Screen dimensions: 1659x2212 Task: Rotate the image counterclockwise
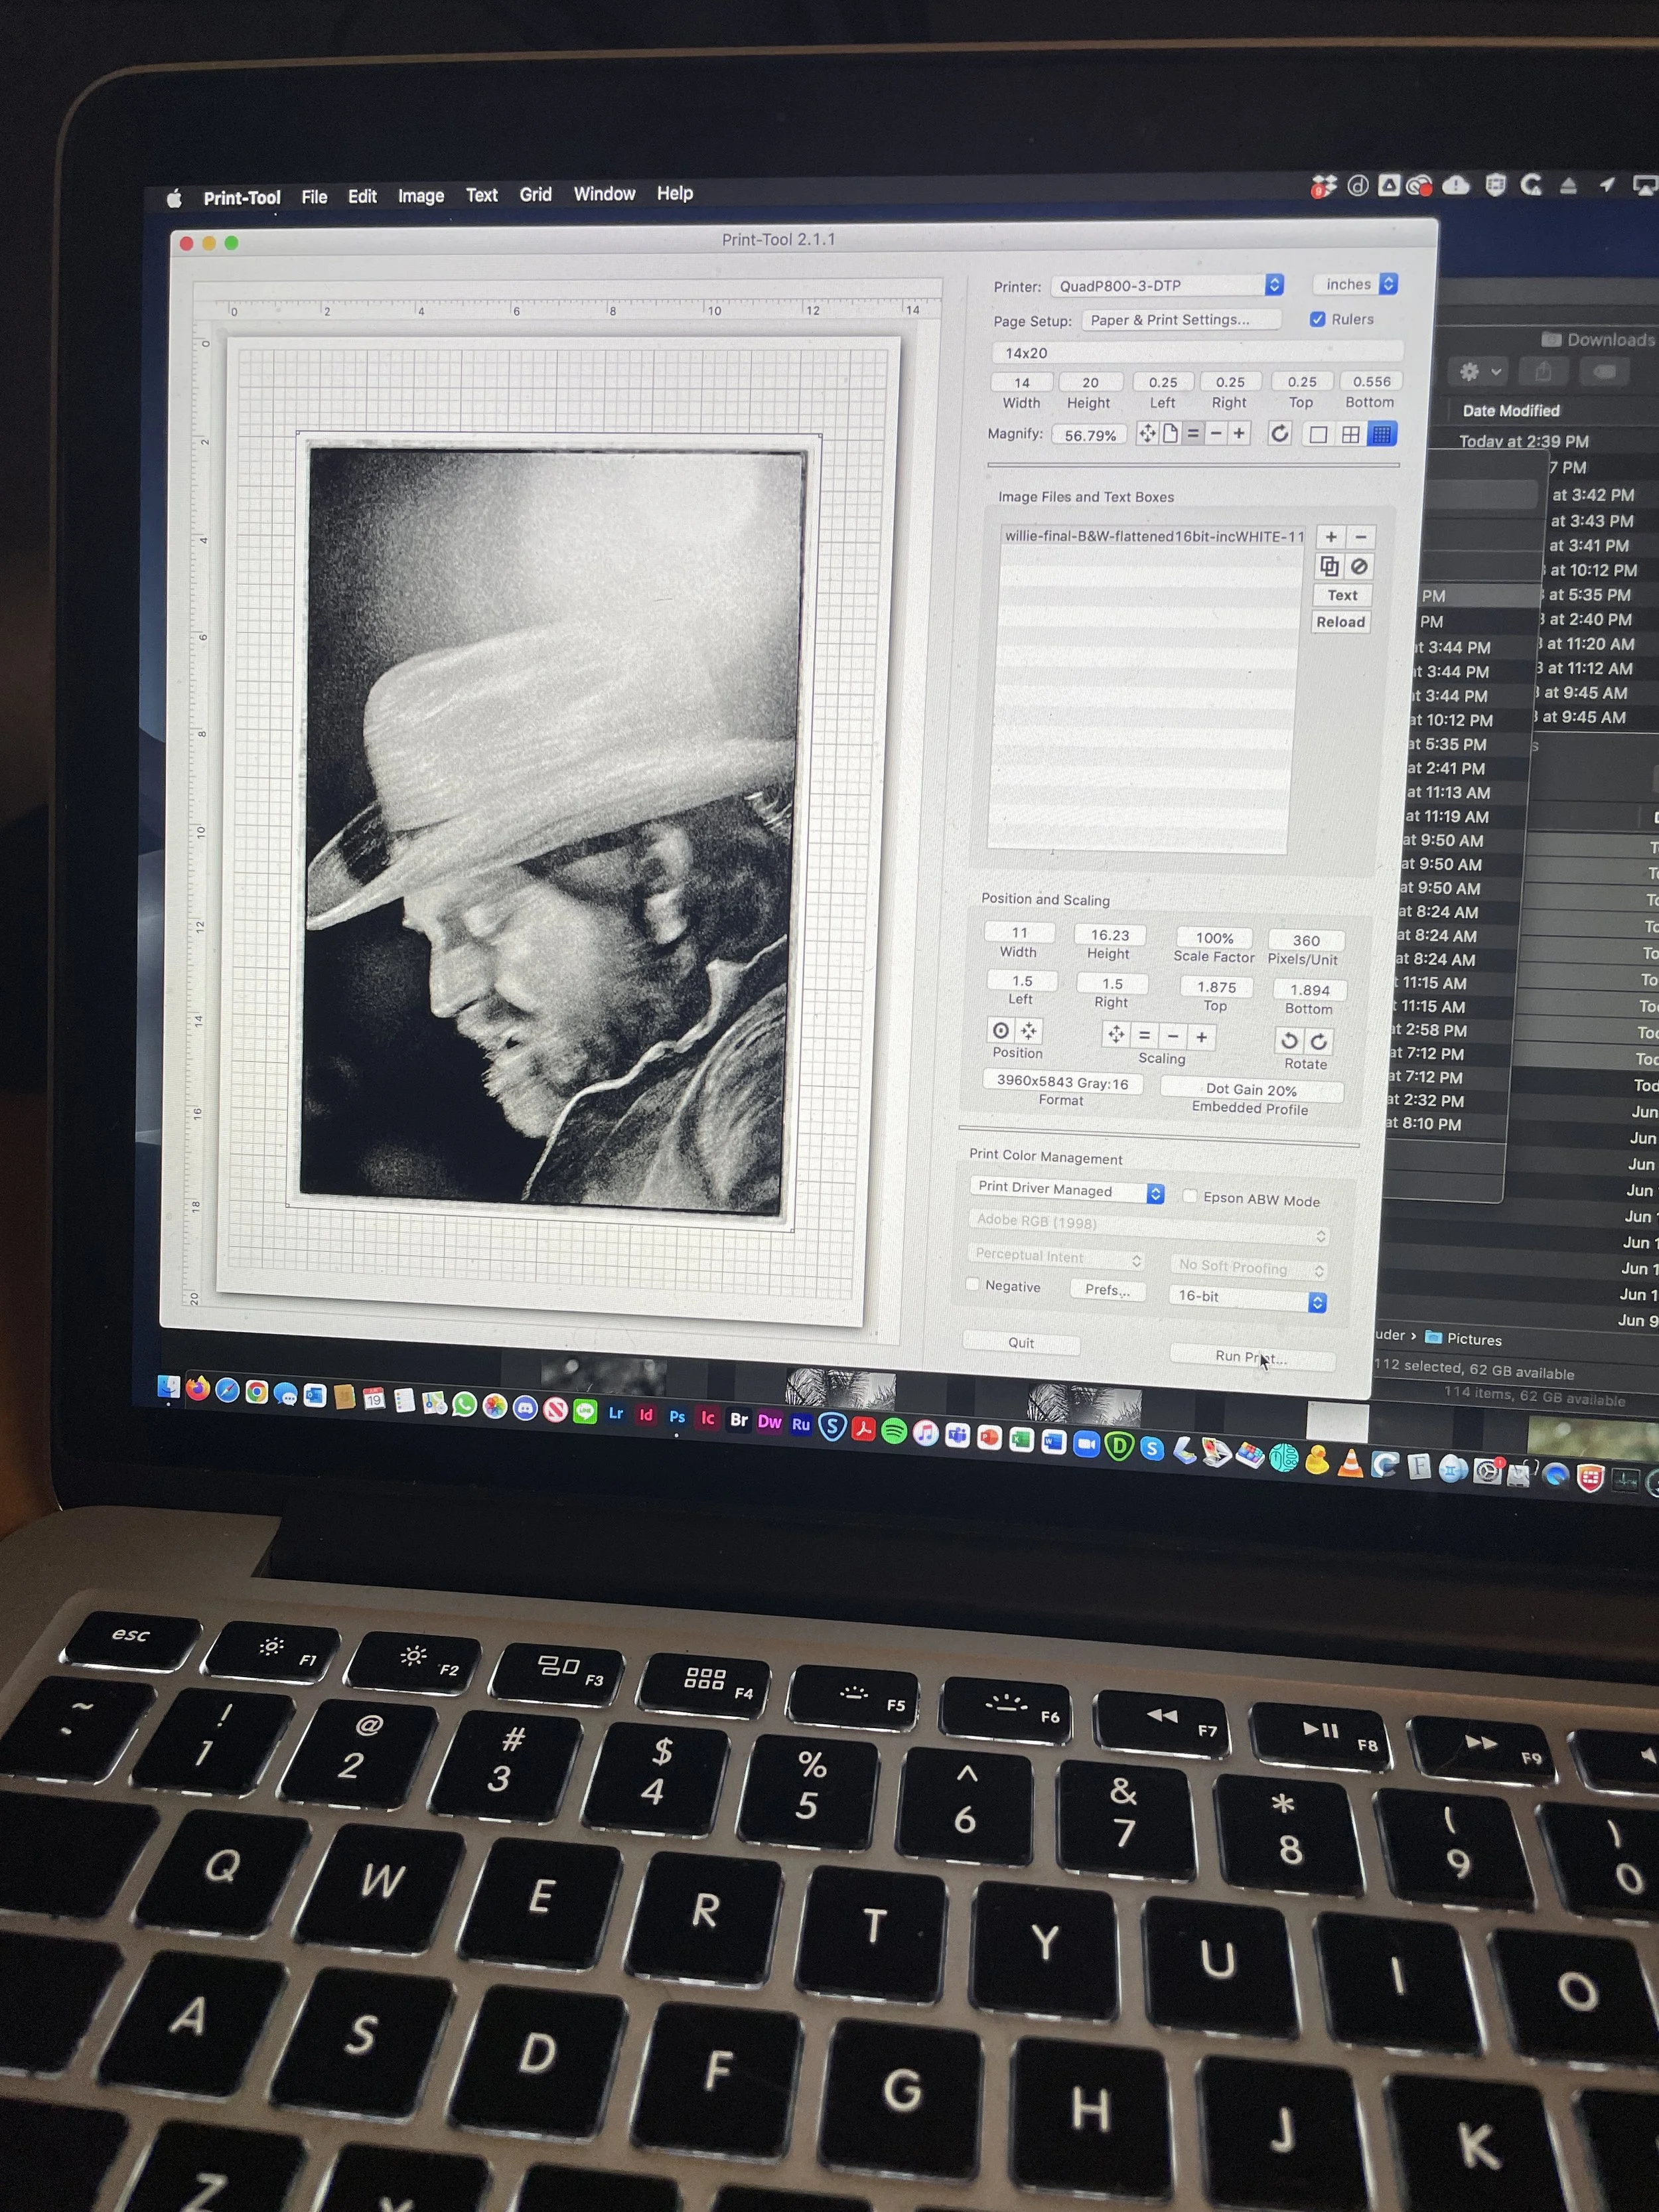[x=1290, y=1040]
